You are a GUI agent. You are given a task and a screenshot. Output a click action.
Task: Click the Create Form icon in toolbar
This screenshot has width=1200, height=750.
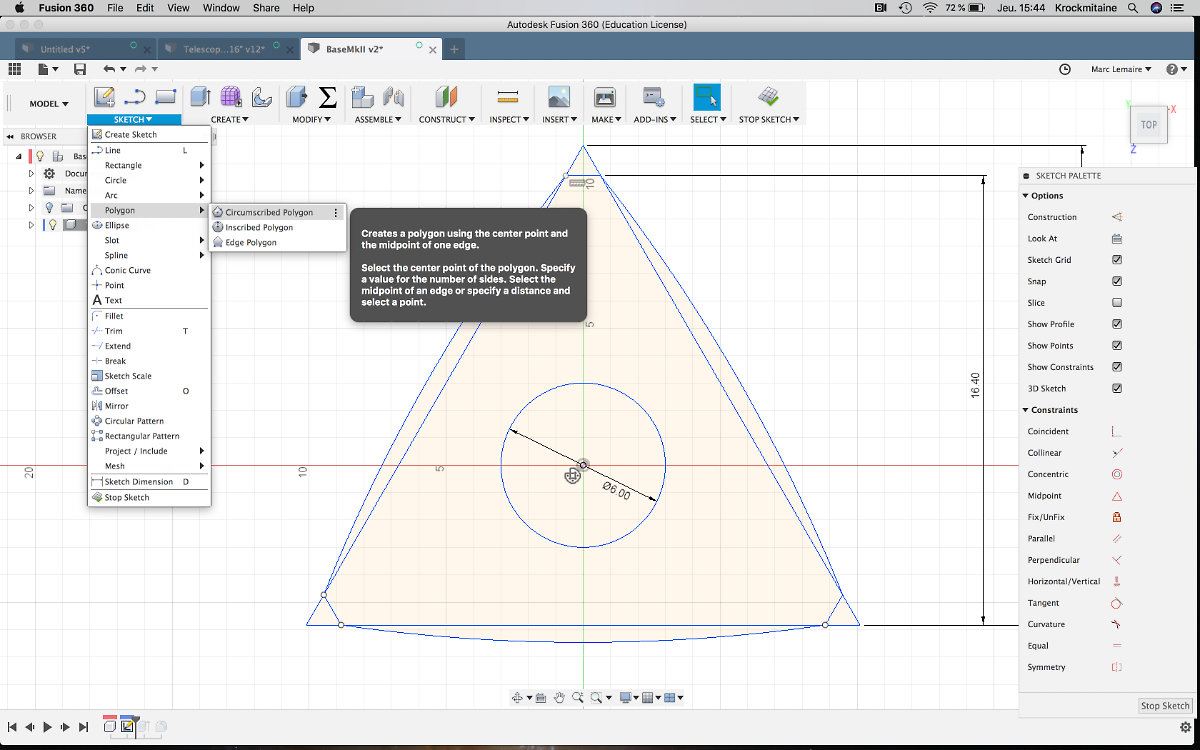click(231, 97)
